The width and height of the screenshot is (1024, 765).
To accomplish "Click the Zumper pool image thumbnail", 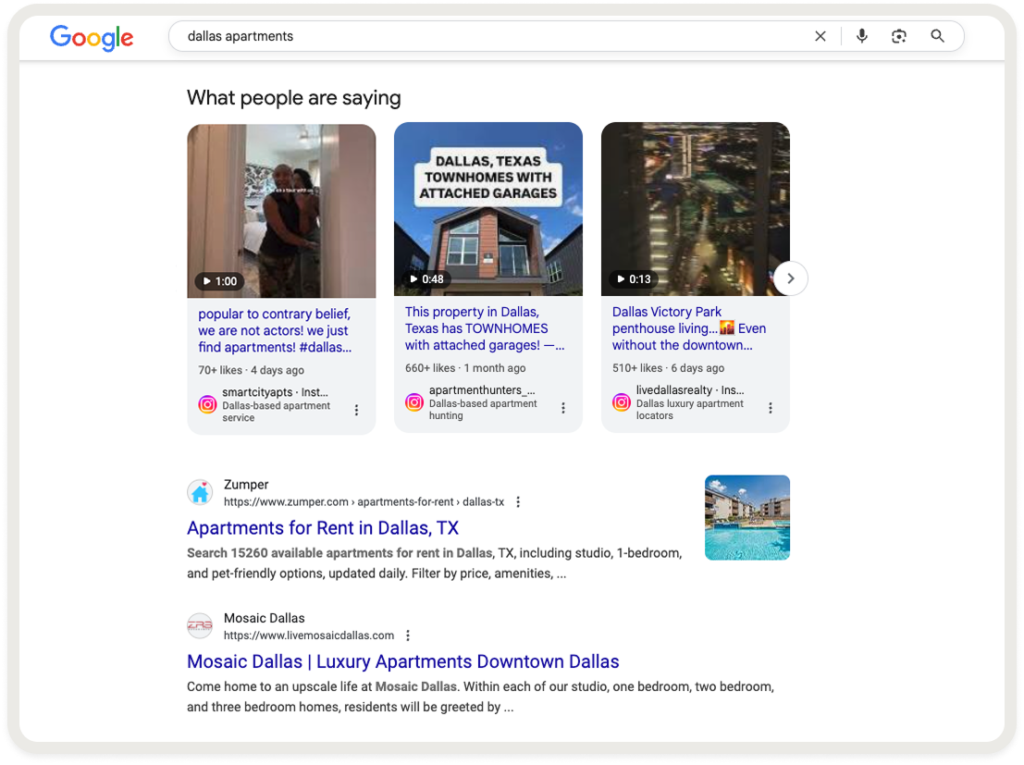I will click(747, 517).
